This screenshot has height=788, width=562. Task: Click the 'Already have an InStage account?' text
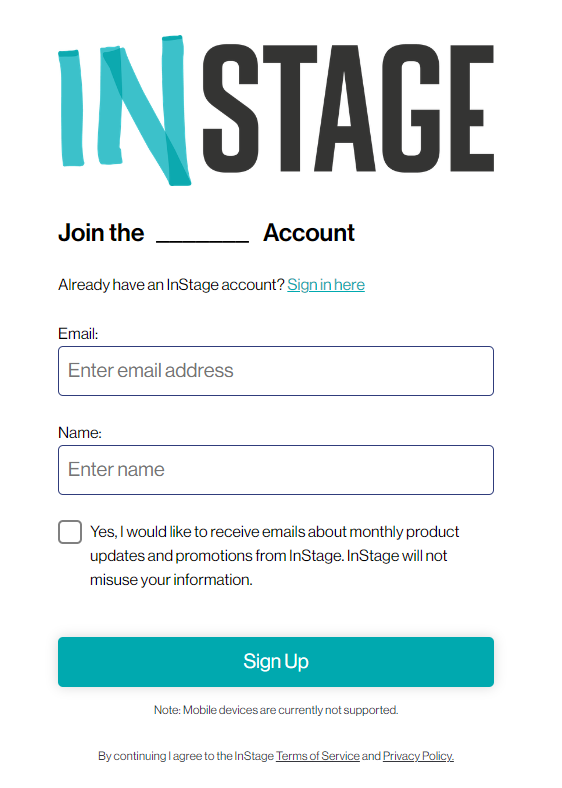pyautogui.click(x=171, y=285)
